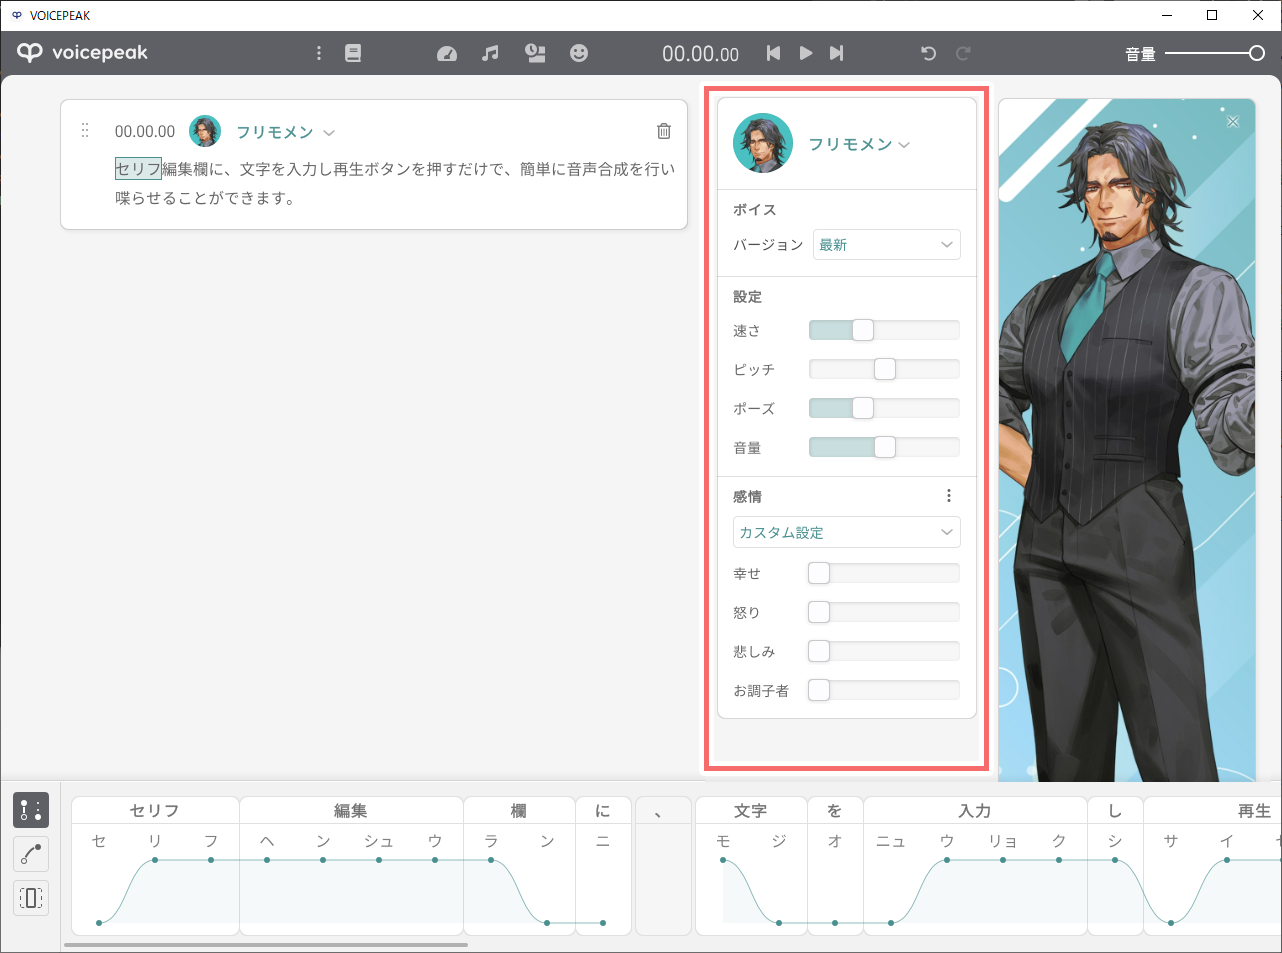The width and height of the screenshot is (1282, 953).
Task: Select the 文字 word in the accent editor
Action: click(x=751, y=810)
